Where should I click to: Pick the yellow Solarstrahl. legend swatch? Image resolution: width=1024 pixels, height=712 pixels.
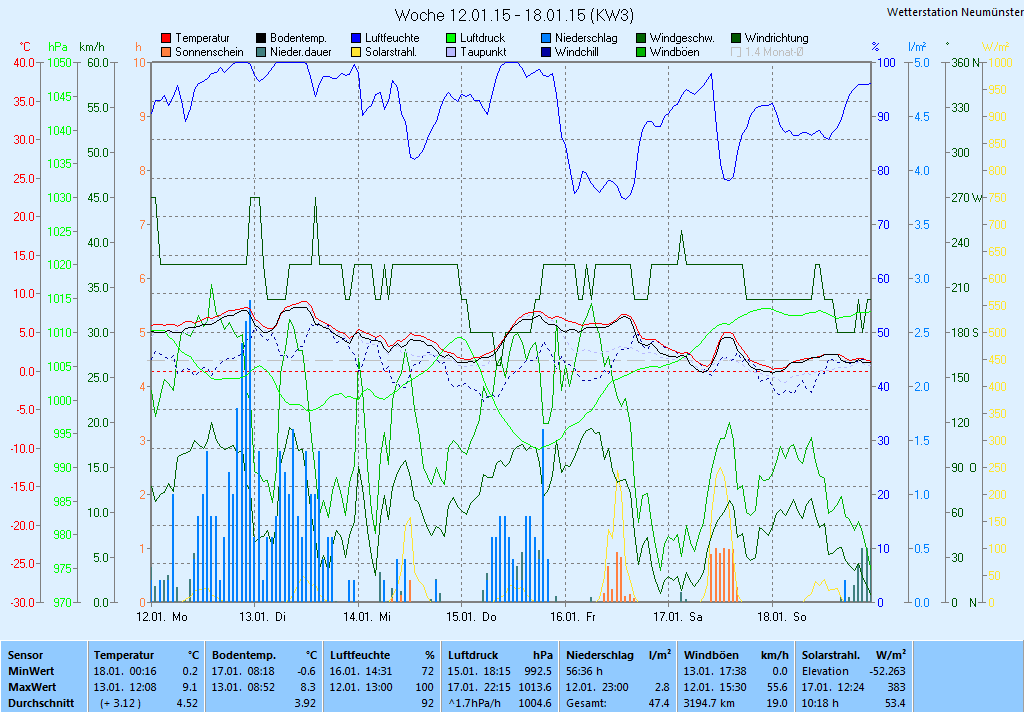click(x=356, y=52)
